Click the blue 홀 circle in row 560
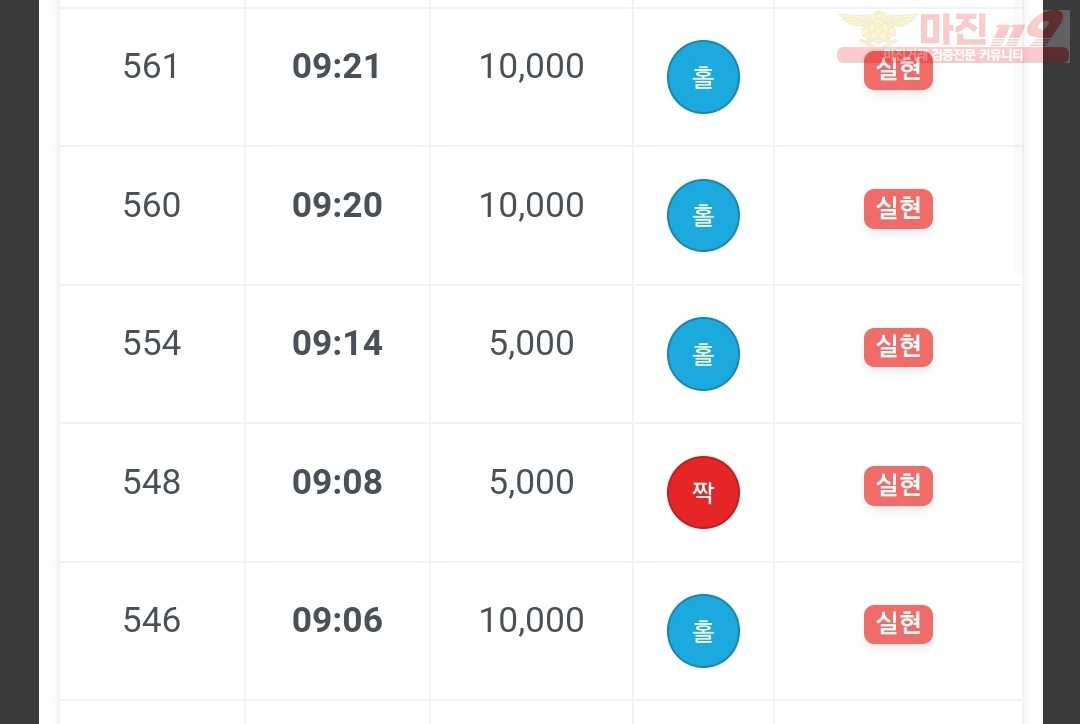 click(x=703, y=216)
